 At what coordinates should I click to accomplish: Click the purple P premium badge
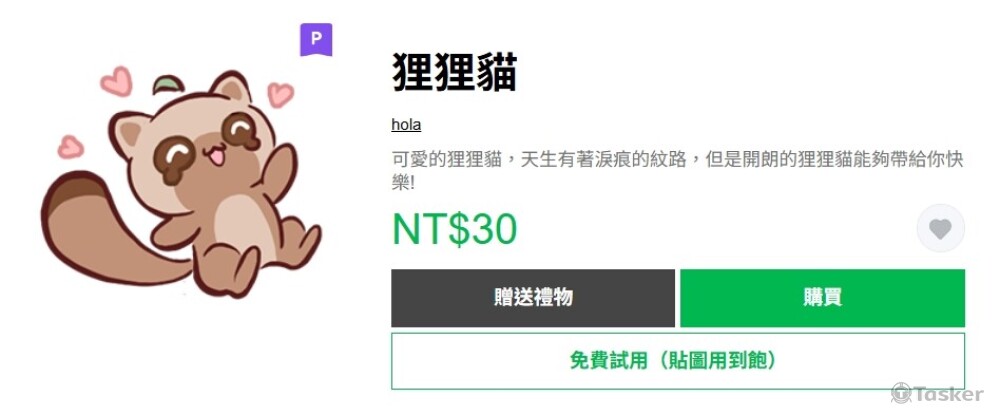point(316,40)
